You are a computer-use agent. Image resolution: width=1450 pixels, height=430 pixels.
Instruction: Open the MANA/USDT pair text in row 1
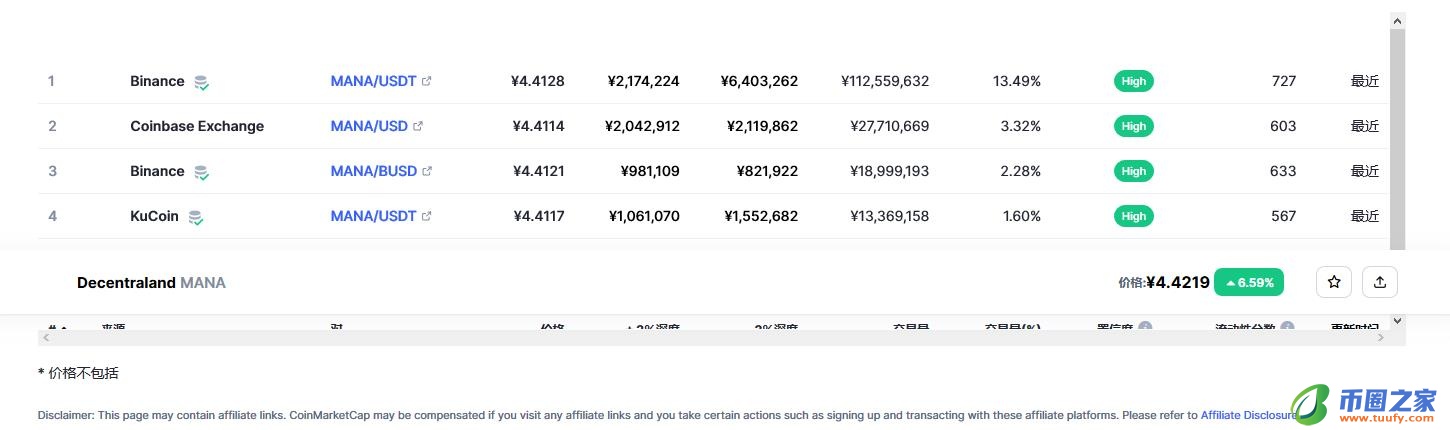click(373, 81)
